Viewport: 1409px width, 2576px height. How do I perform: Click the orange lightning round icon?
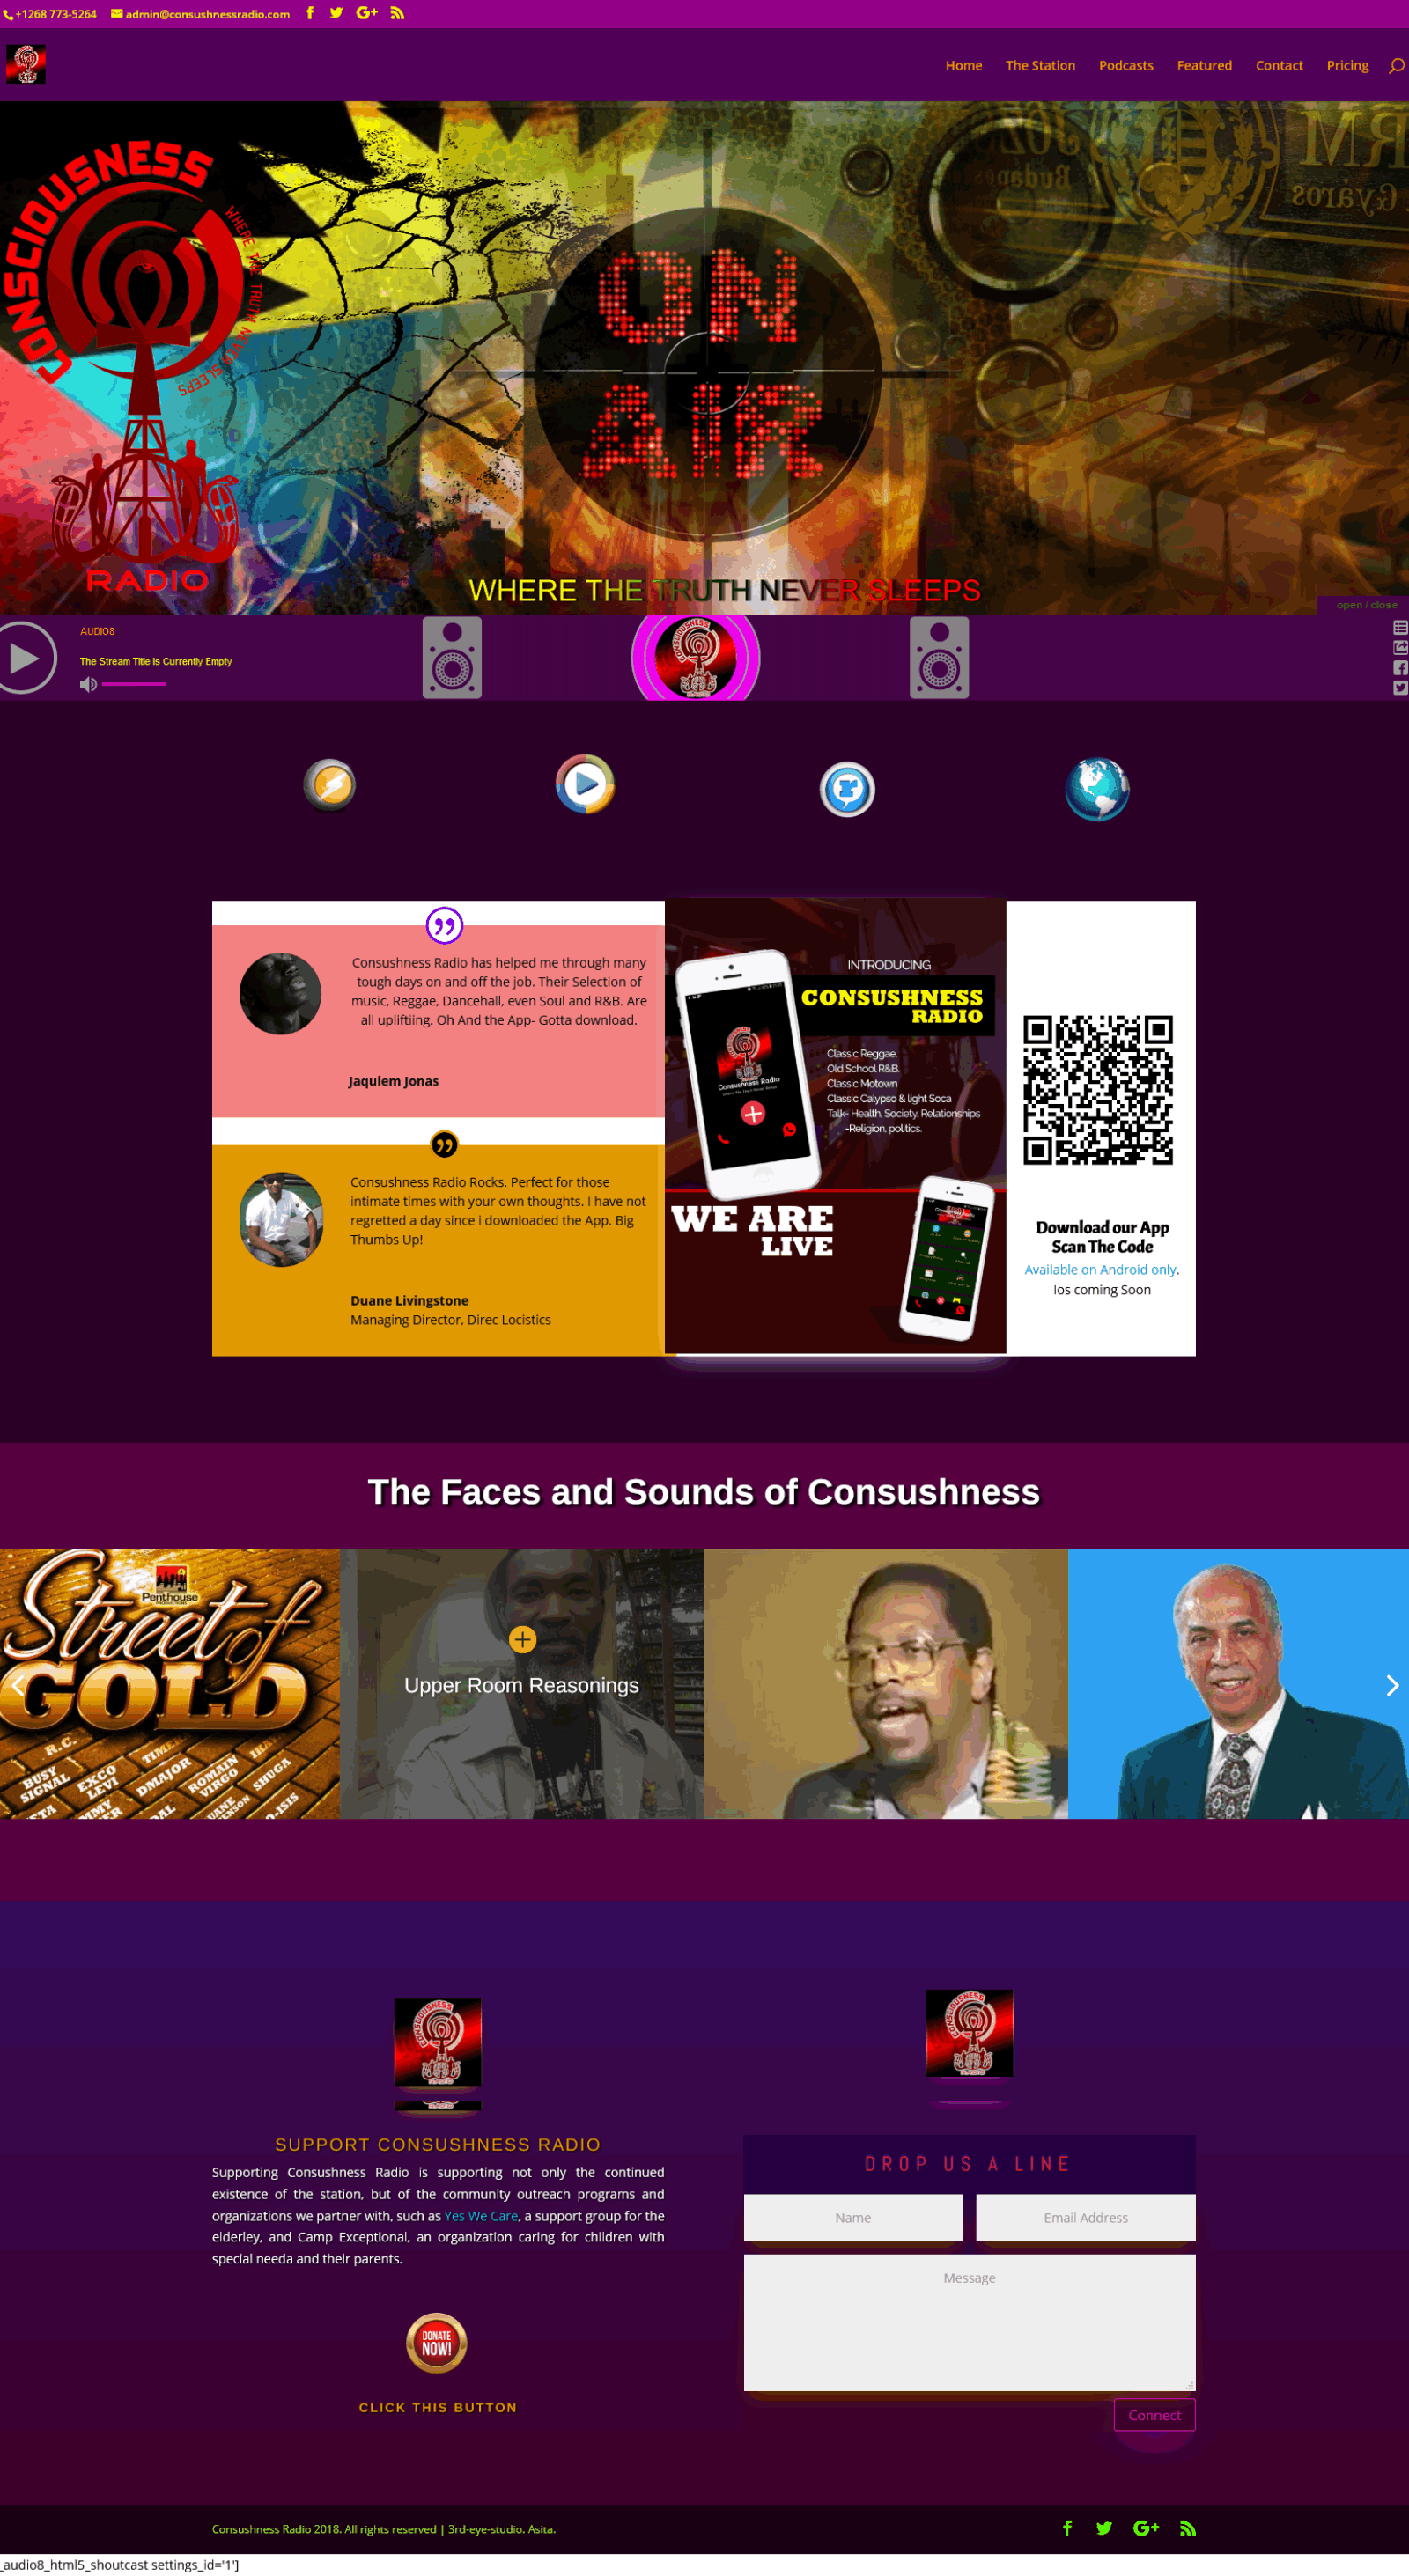(330, 785)
